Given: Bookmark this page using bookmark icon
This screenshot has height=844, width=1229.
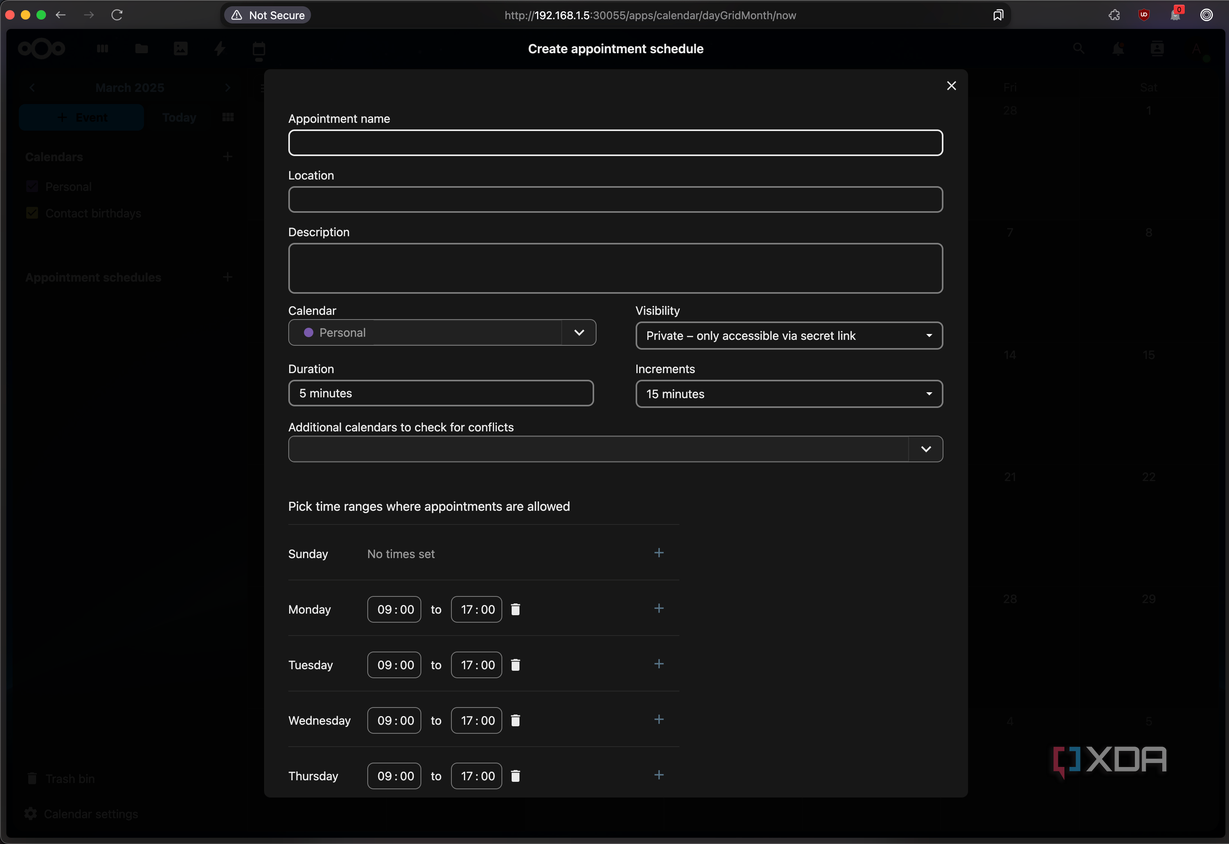Looking at the screenshot, I should [998, 15].
